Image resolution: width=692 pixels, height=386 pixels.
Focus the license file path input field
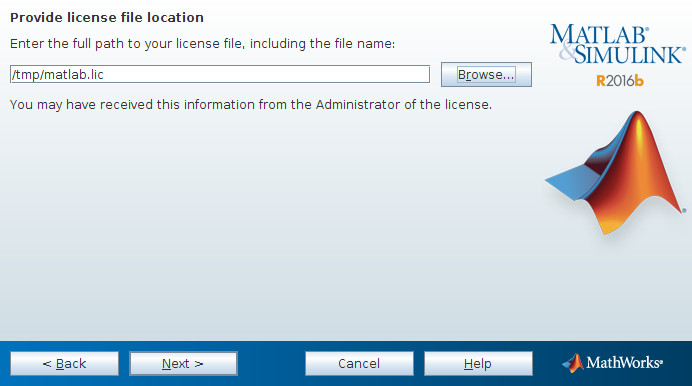click(220, 74)
